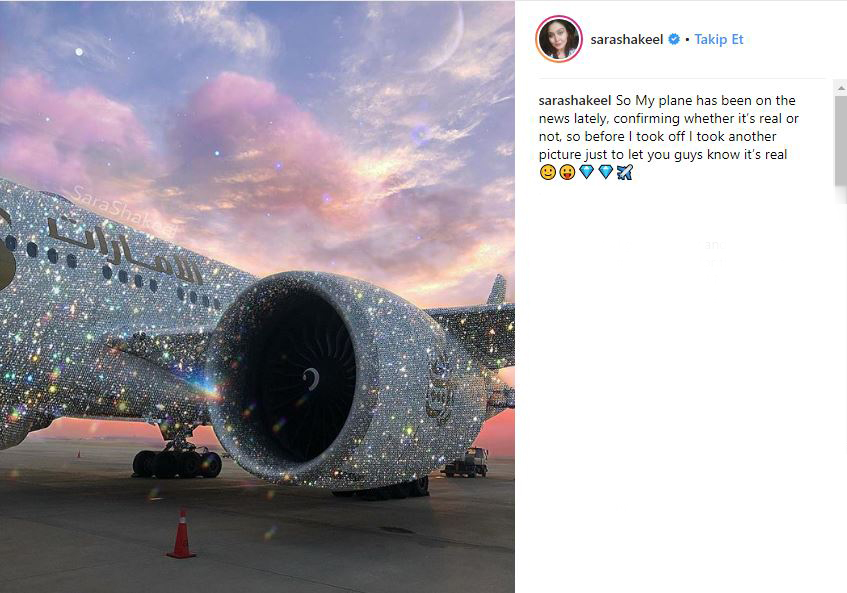This screenshot has width=847, height=593.
Task: Click the comments scrollbar thumb
Action: coord(841,141)
